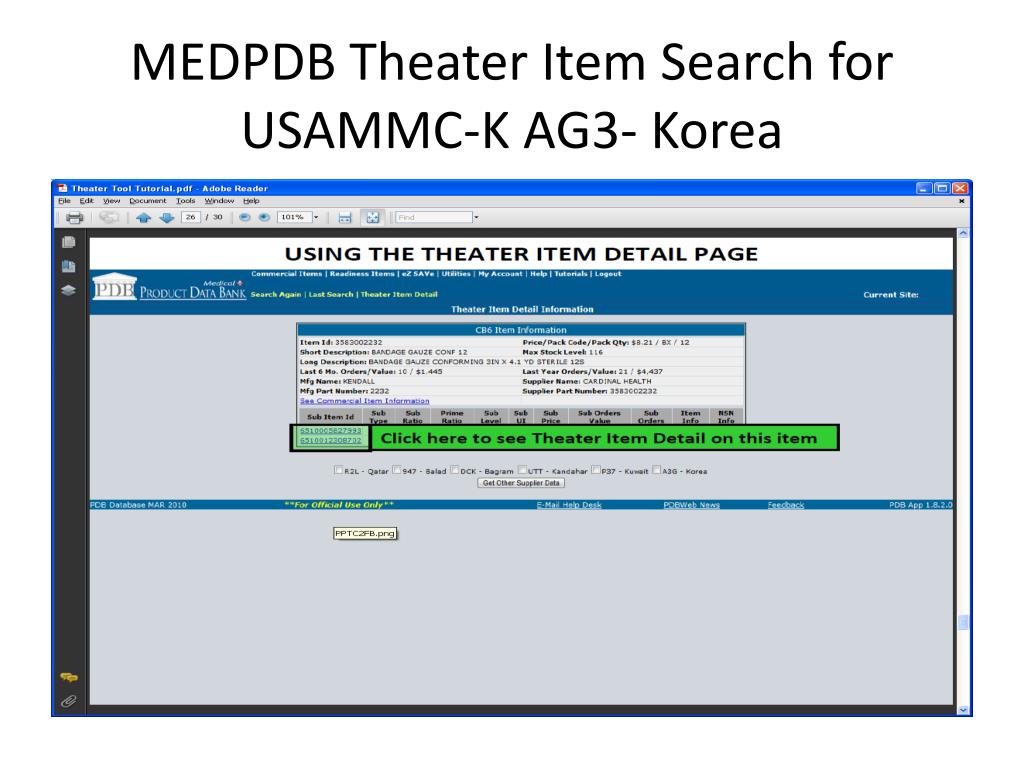Image resolution: width=1024 pixels, height=768 pixels.
Task: Check the A3G - Korea checkbox
Action: coord(656,470)
